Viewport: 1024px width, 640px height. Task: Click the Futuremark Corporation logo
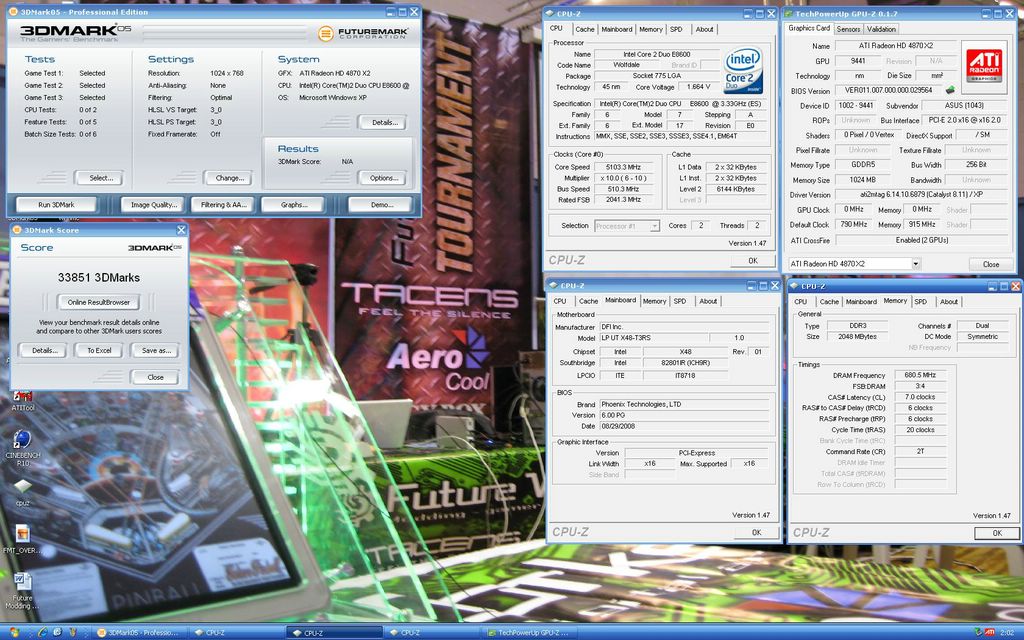pos(362,33)
